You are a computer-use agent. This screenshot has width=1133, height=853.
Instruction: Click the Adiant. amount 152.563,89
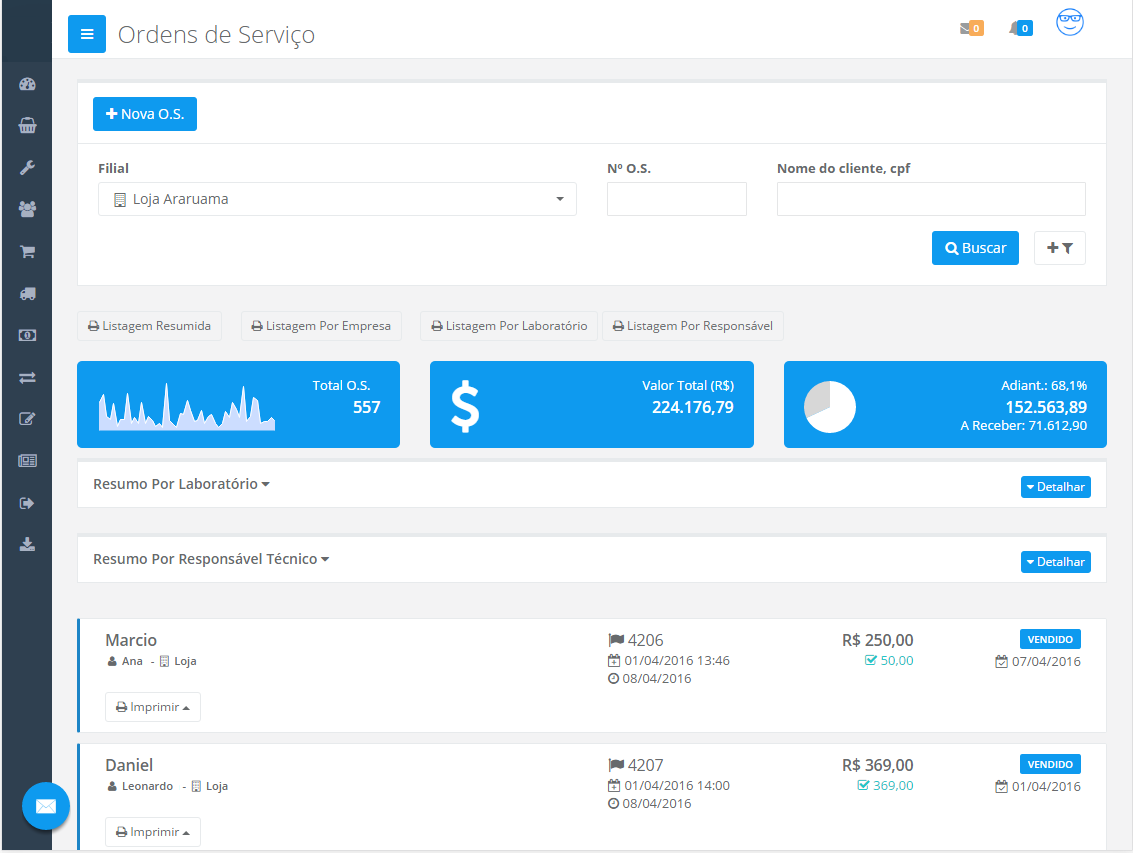pyautogui.click(x=1046, y=408)
